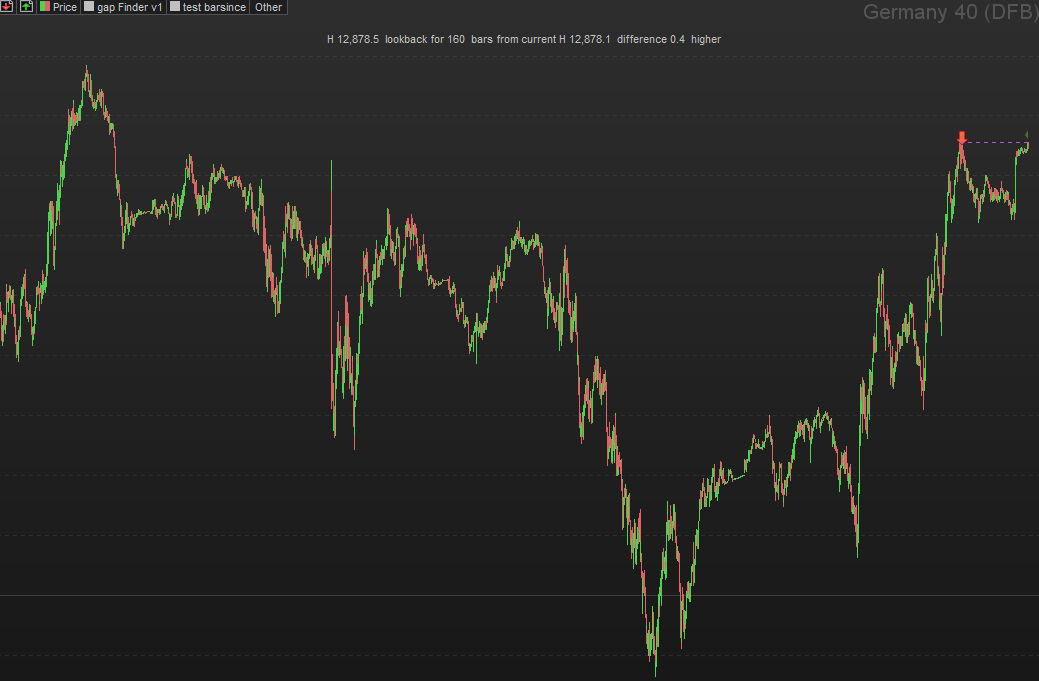Click the 'difference 0.4 higher' text
The height and width of the screenshot is (681, 1039).
point(669,39)
